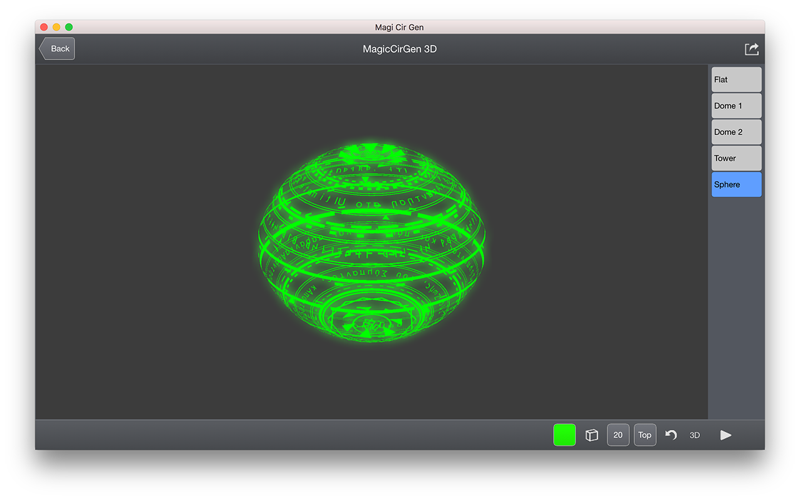Reset rotation with the curved arrow icon
Viewport: 800px width, 500px height.
pyautogui.click(x=671, y=435)
